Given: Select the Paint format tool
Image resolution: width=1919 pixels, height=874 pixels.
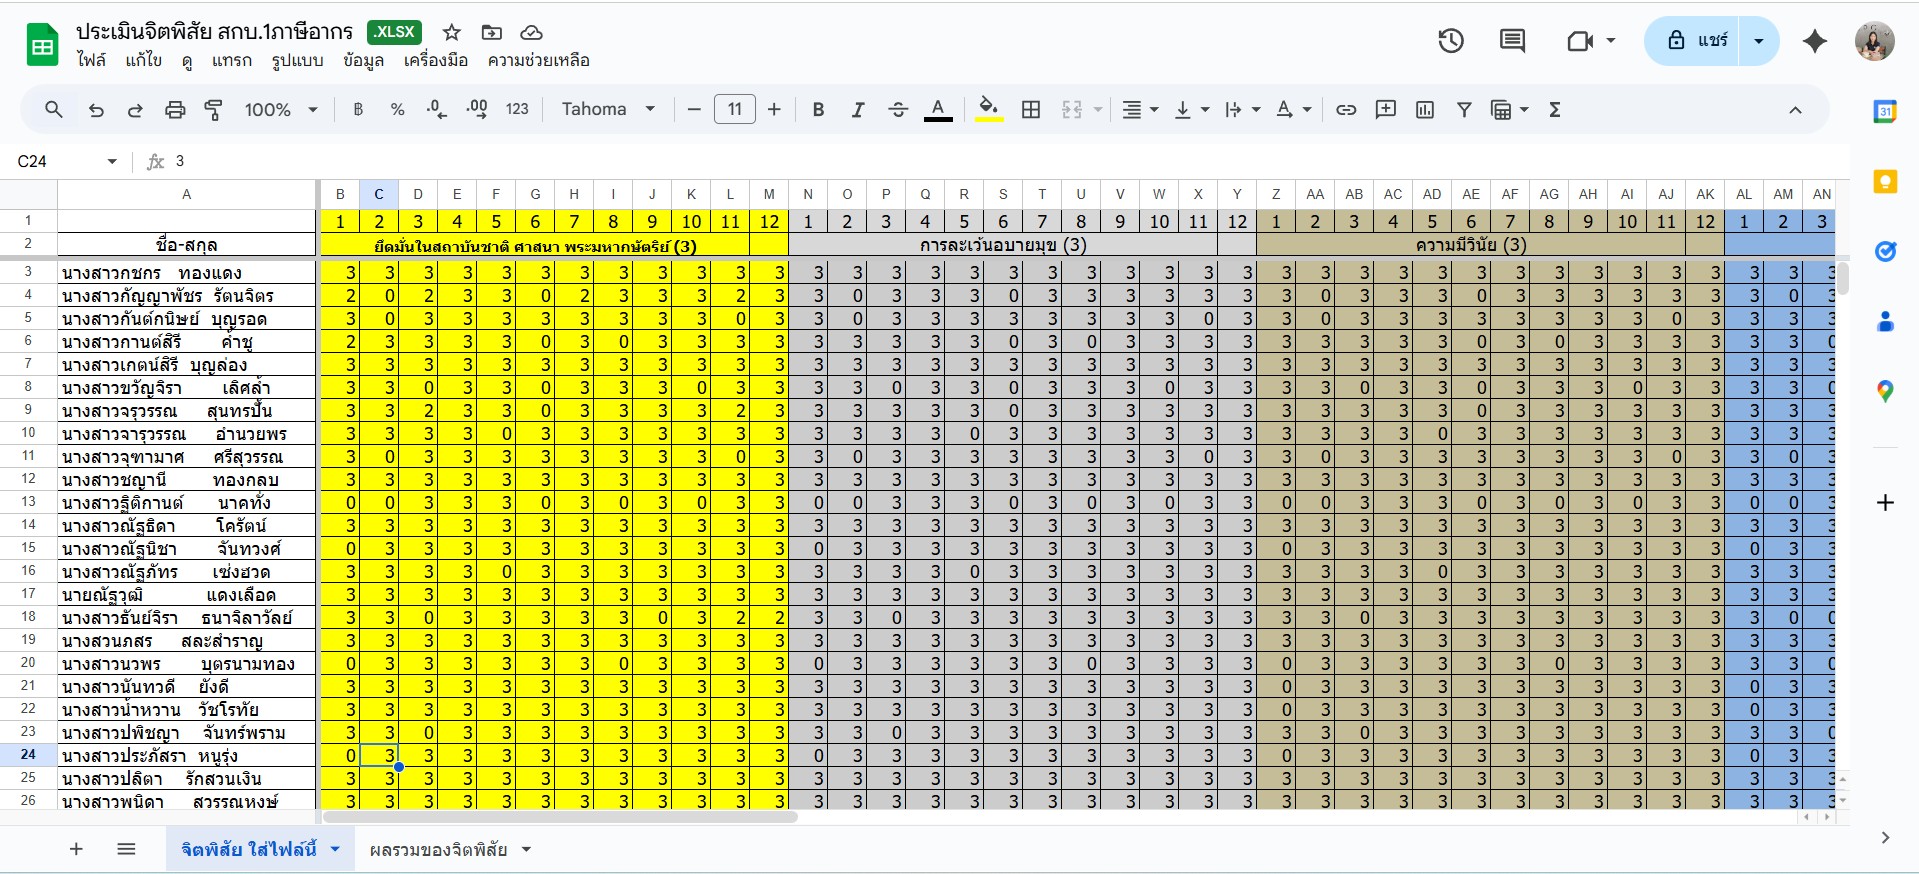Looking at the screenshot, I should (x=213, y=110).
